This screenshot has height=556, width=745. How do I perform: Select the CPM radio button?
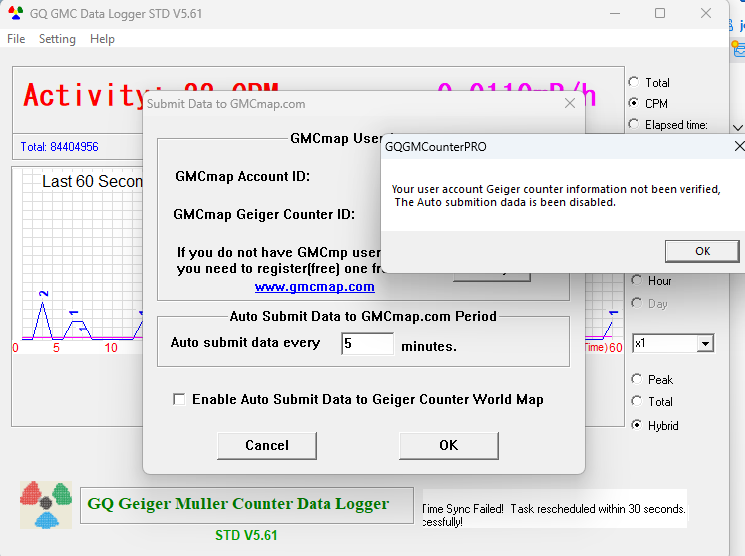(x=634, y=103)
